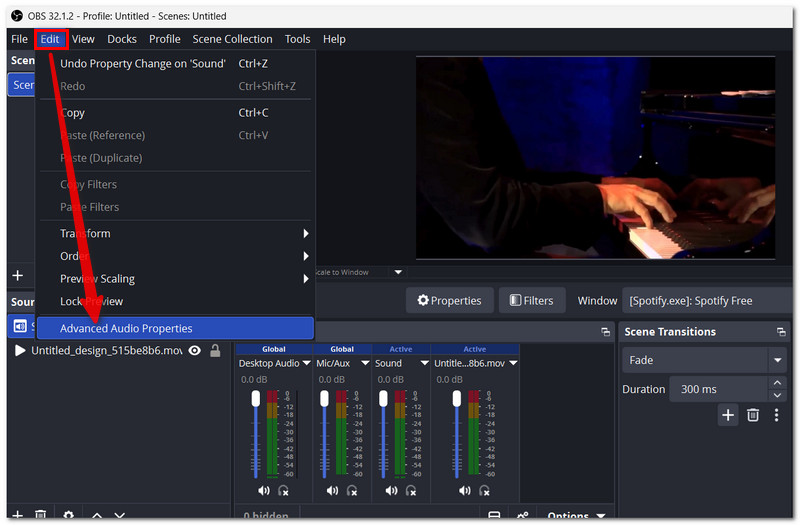Screen dimensions: 800x525
Task: Remove transition using the trash icon
Action: click(x=753, y=415)
